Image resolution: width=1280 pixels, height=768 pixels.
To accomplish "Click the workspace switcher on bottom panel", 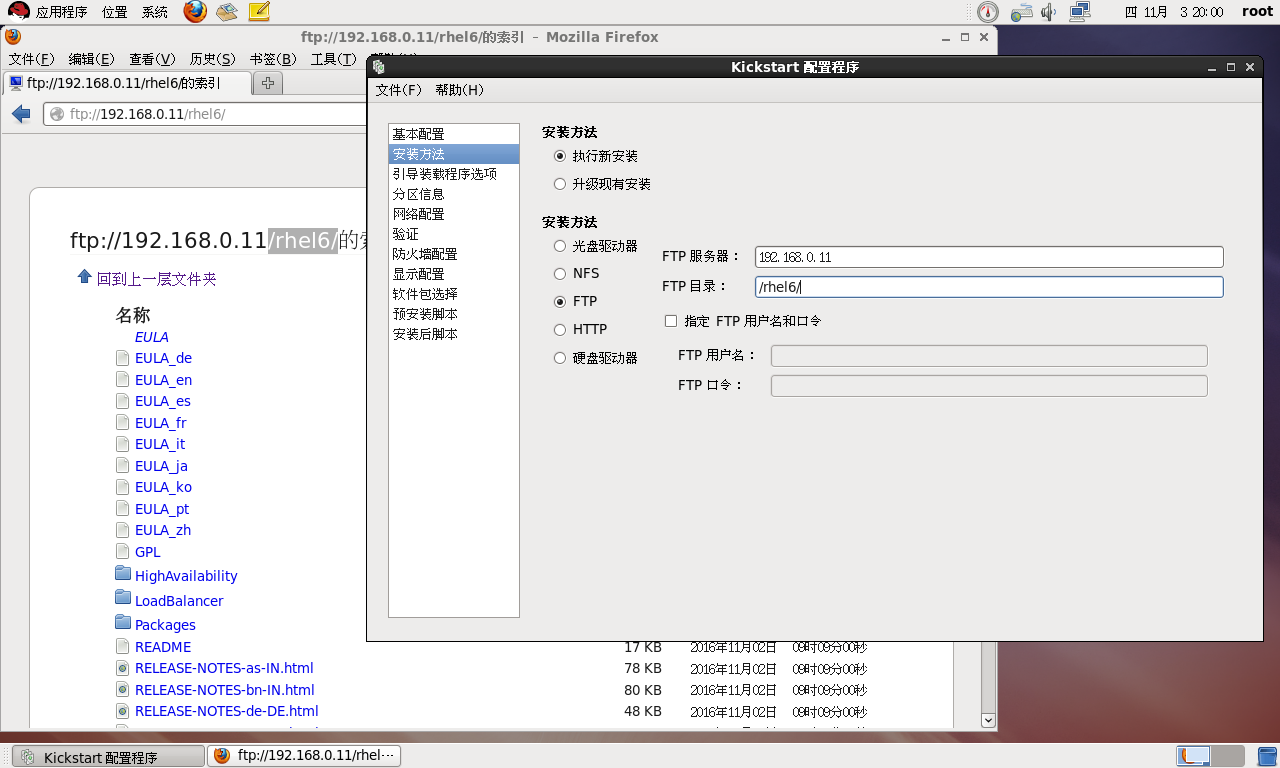I will pos(1211,756).
